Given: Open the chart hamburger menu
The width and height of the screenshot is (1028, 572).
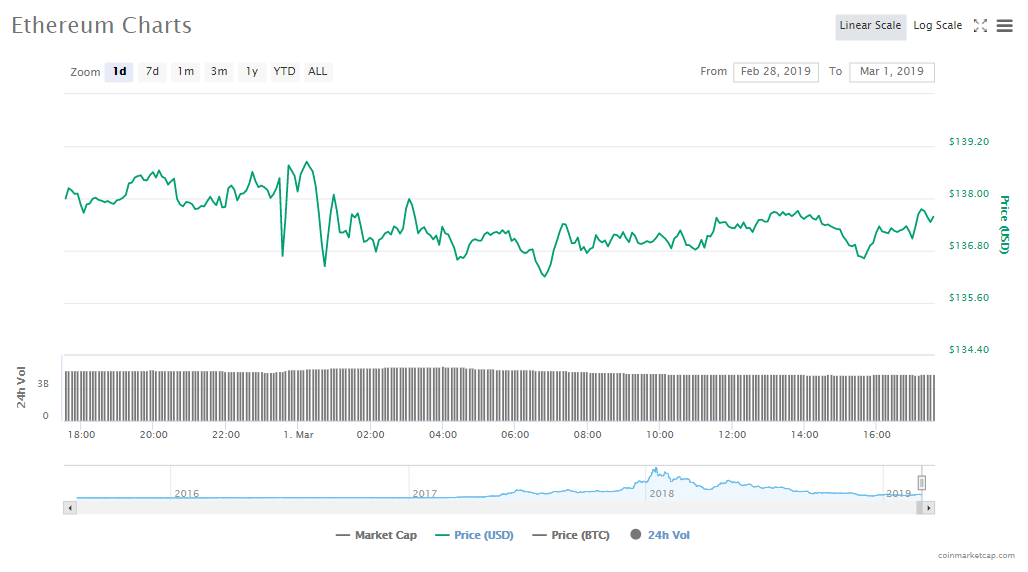Looking at the screenshot, I should (x=1004, y=26).
